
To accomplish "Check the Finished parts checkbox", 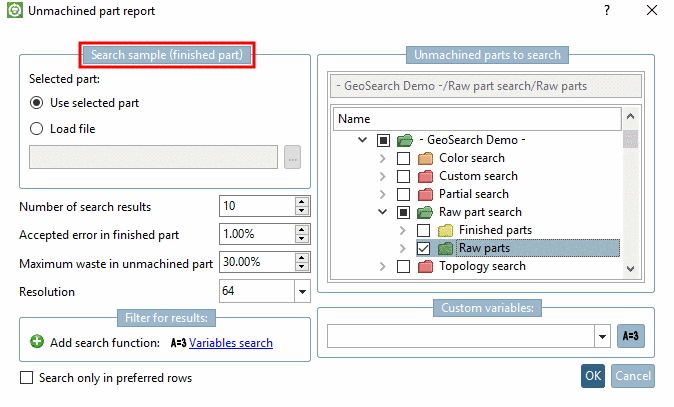I will tap(423, 230).
